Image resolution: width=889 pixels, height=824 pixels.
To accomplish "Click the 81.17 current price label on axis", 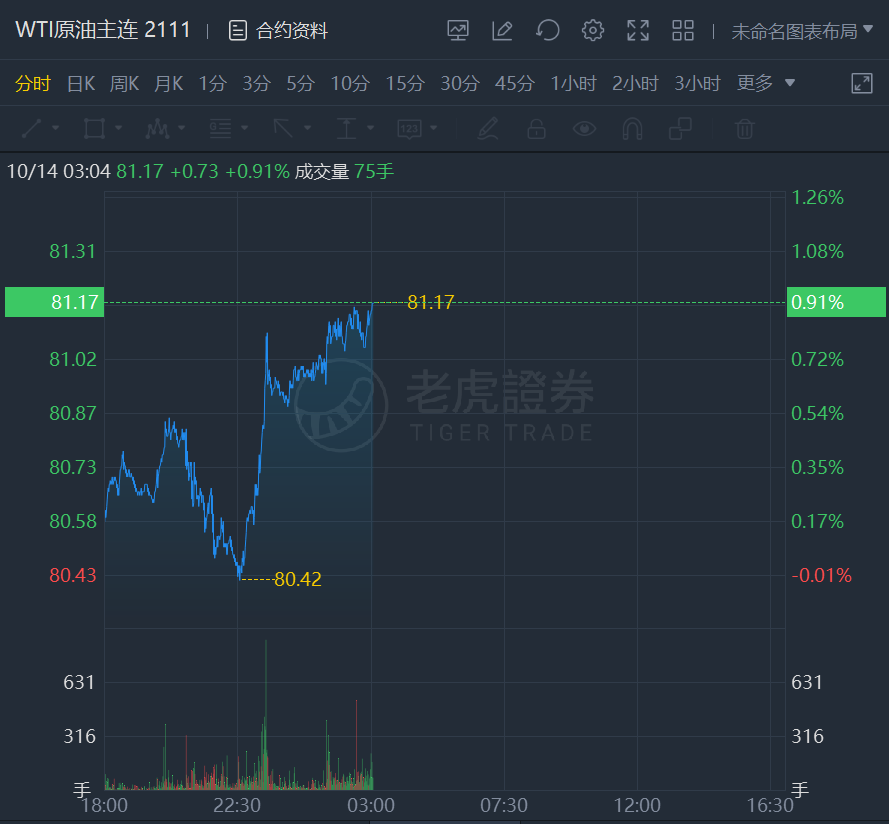I will 54,302.
